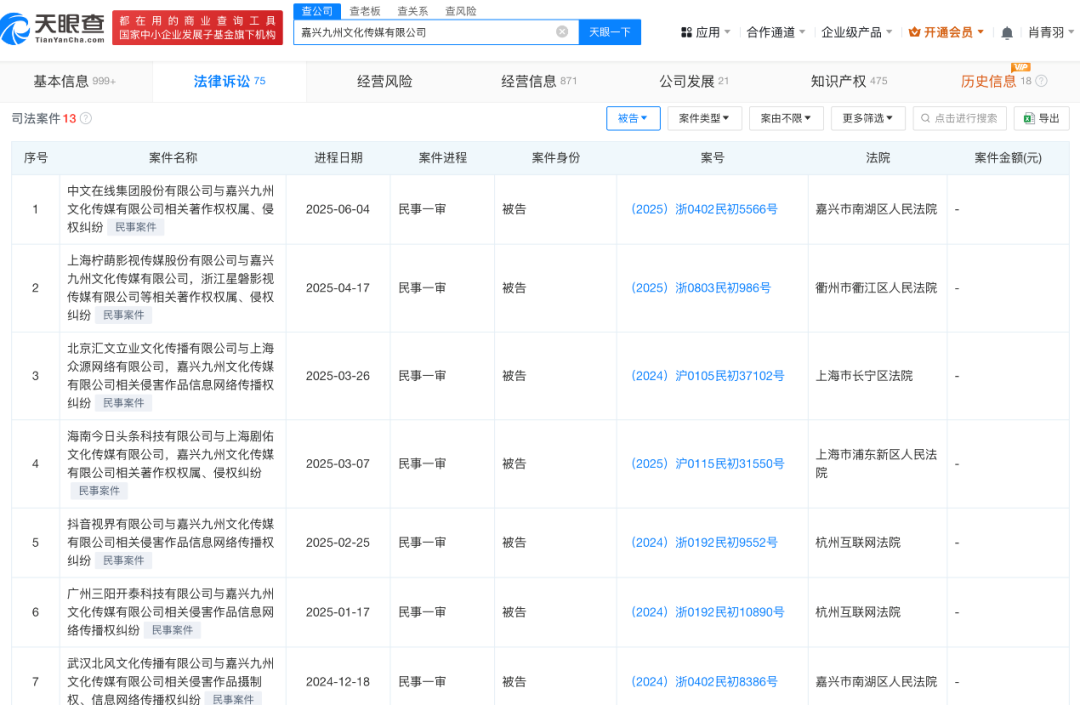1080x705 pixels.
Task: Click the 天眼一下 search button
Action: 610,32
